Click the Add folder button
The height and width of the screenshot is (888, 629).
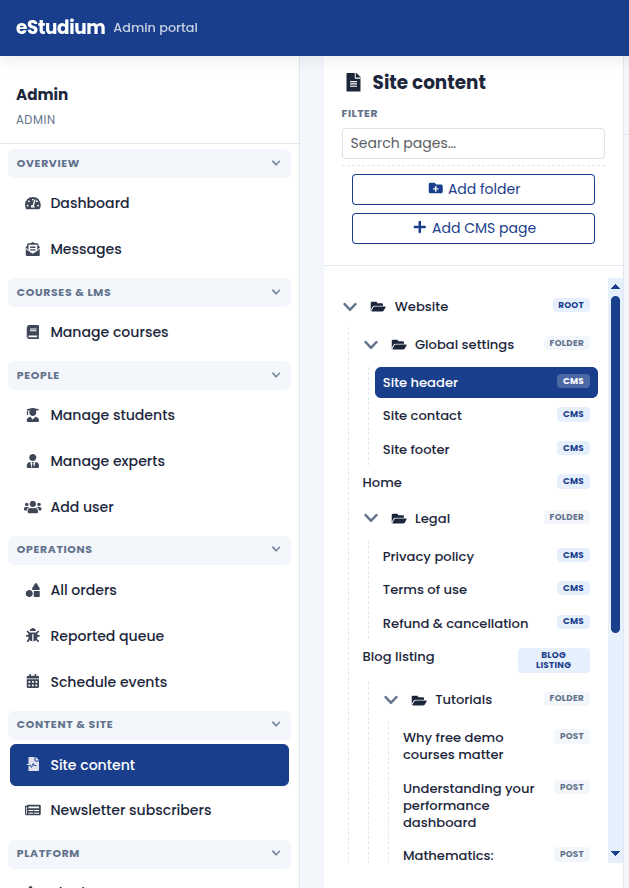(x=473, y=189)
